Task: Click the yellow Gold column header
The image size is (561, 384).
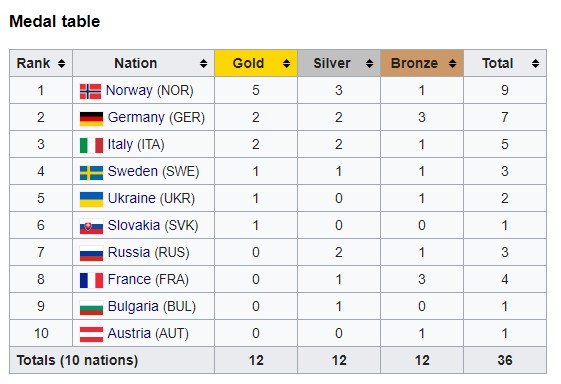Action: click(256, 63)
